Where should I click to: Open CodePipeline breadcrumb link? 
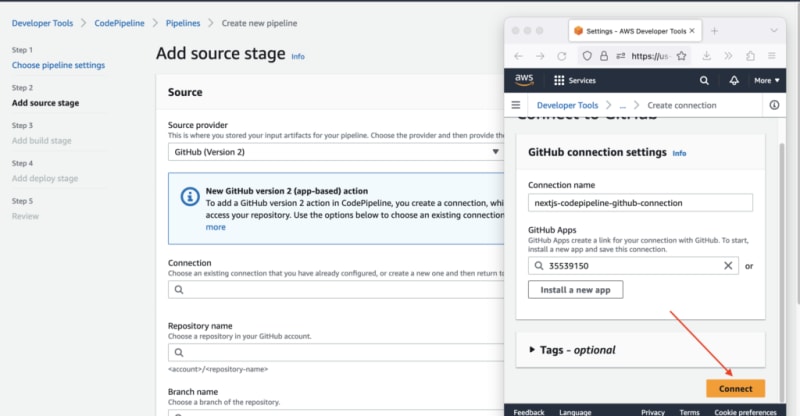(119, 23)
